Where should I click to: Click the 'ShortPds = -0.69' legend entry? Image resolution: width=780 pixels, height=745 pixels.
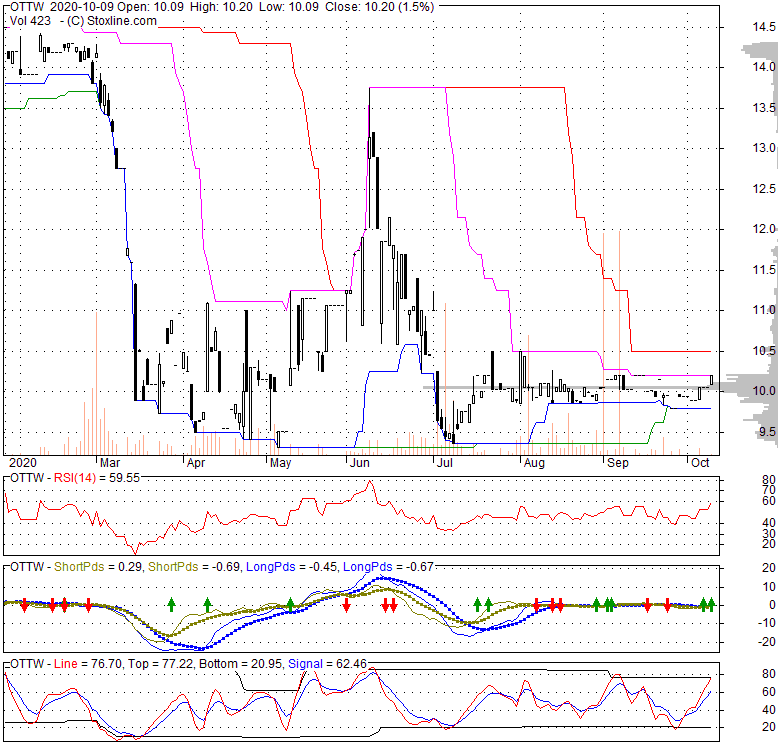(195, 567)
